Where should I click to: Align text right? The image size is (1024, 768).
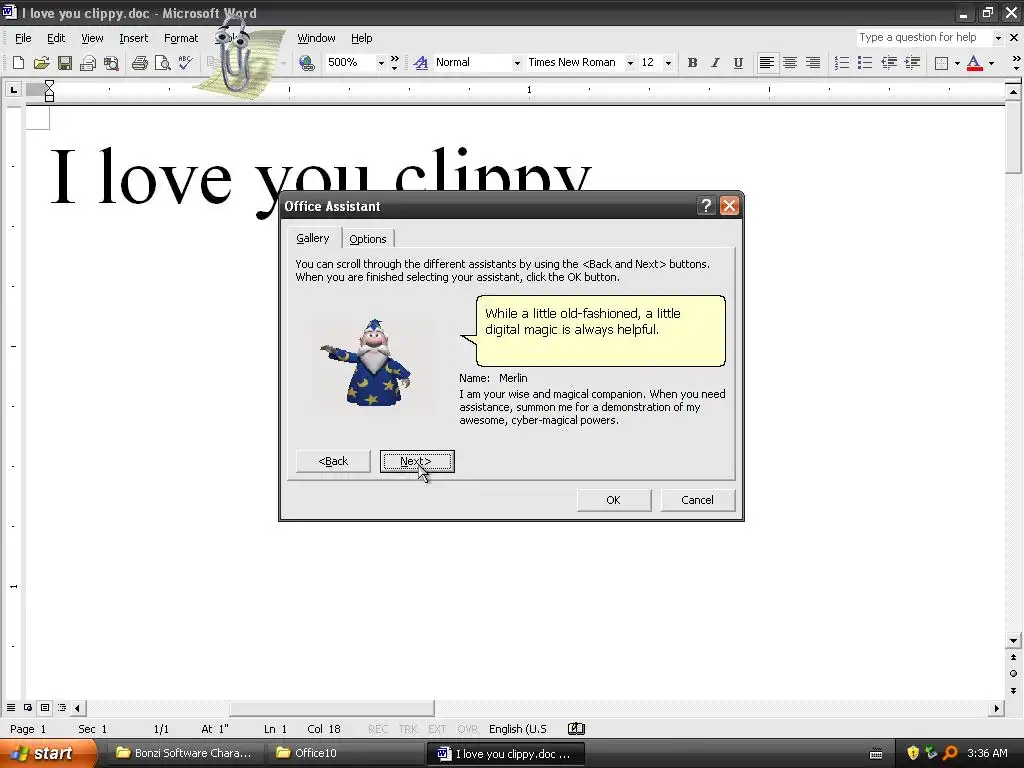813,63
